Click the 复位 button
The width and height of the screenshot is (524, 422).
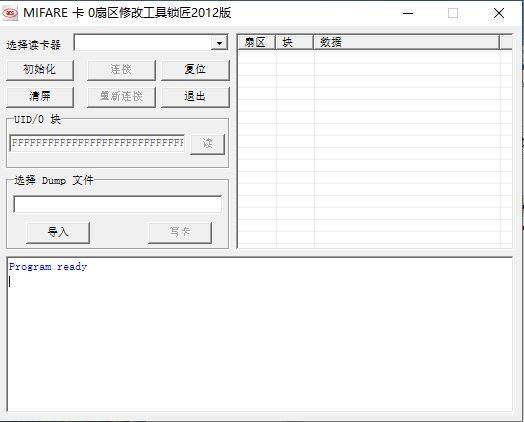(x=195, y=70)
